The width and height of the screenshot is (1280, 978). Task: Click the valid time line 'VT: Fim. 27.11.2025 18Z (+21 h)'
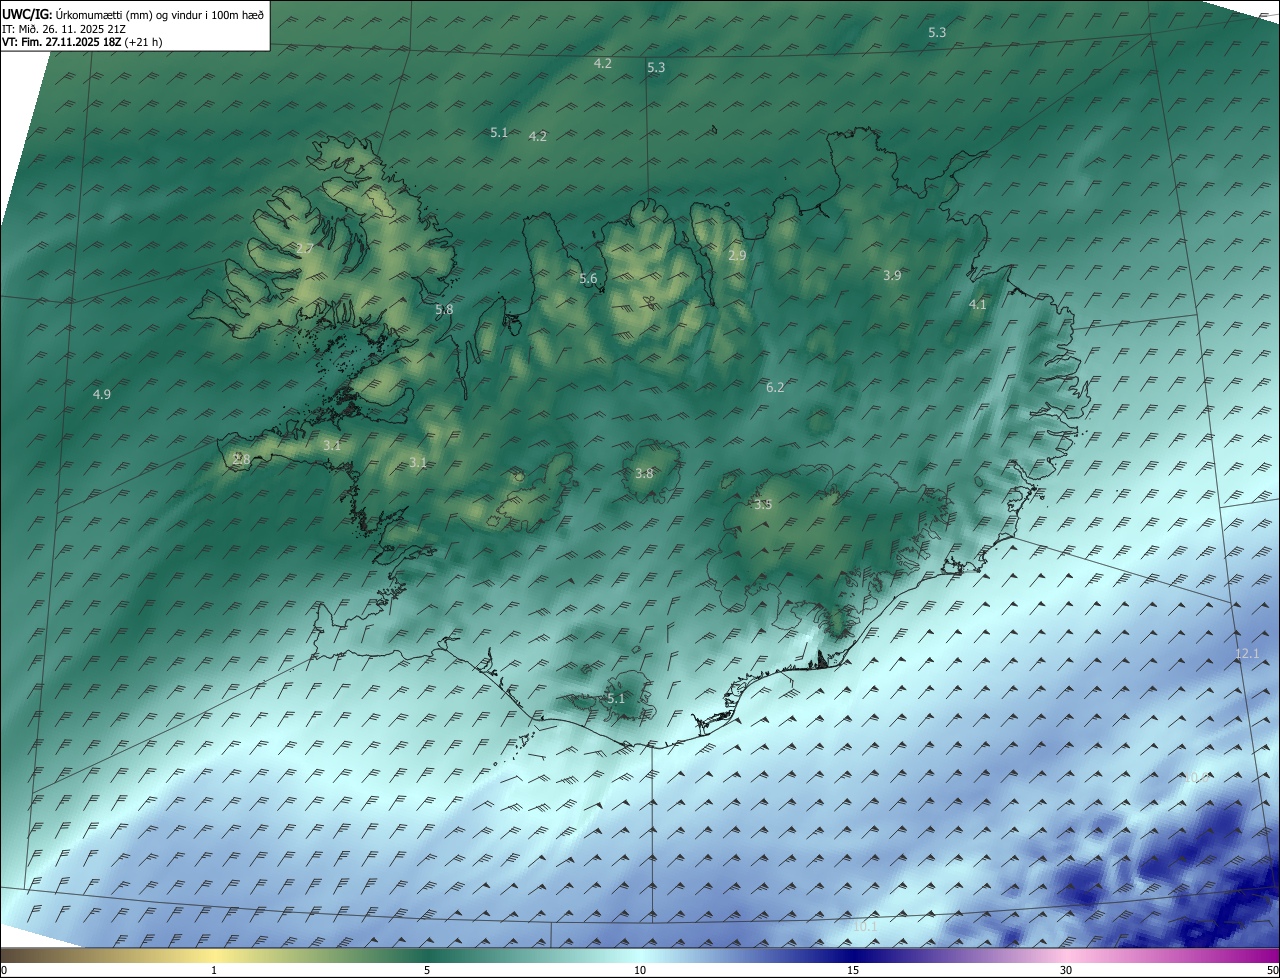coord(82,42)
